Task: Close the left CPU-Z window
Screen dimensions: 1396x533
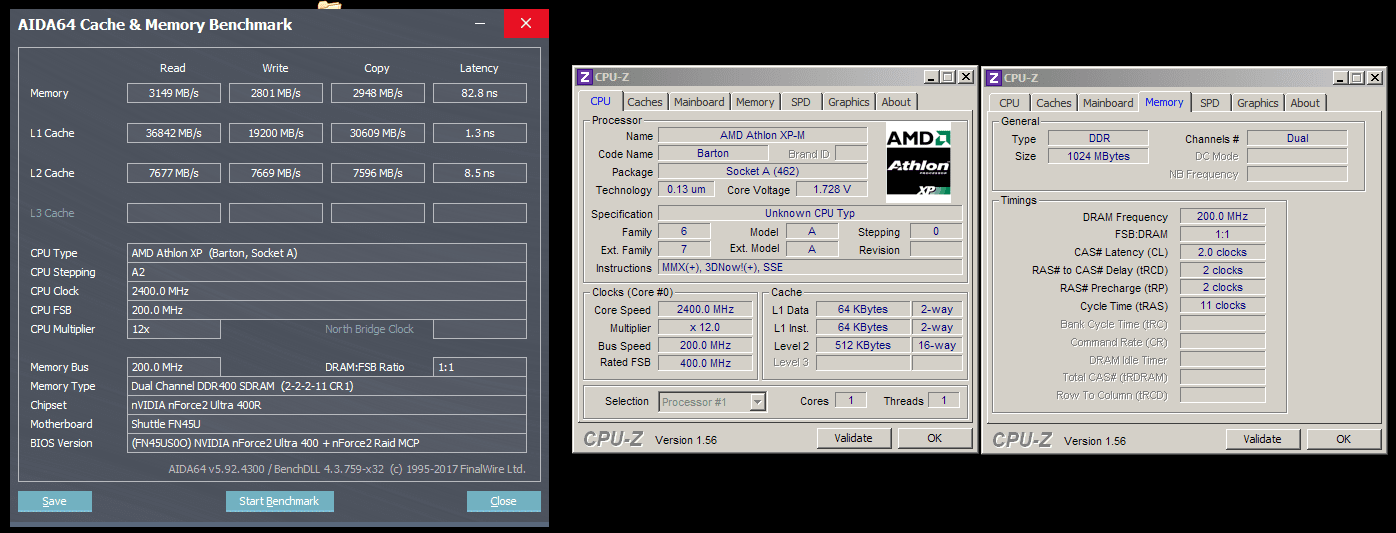Action: pos(965,77)
